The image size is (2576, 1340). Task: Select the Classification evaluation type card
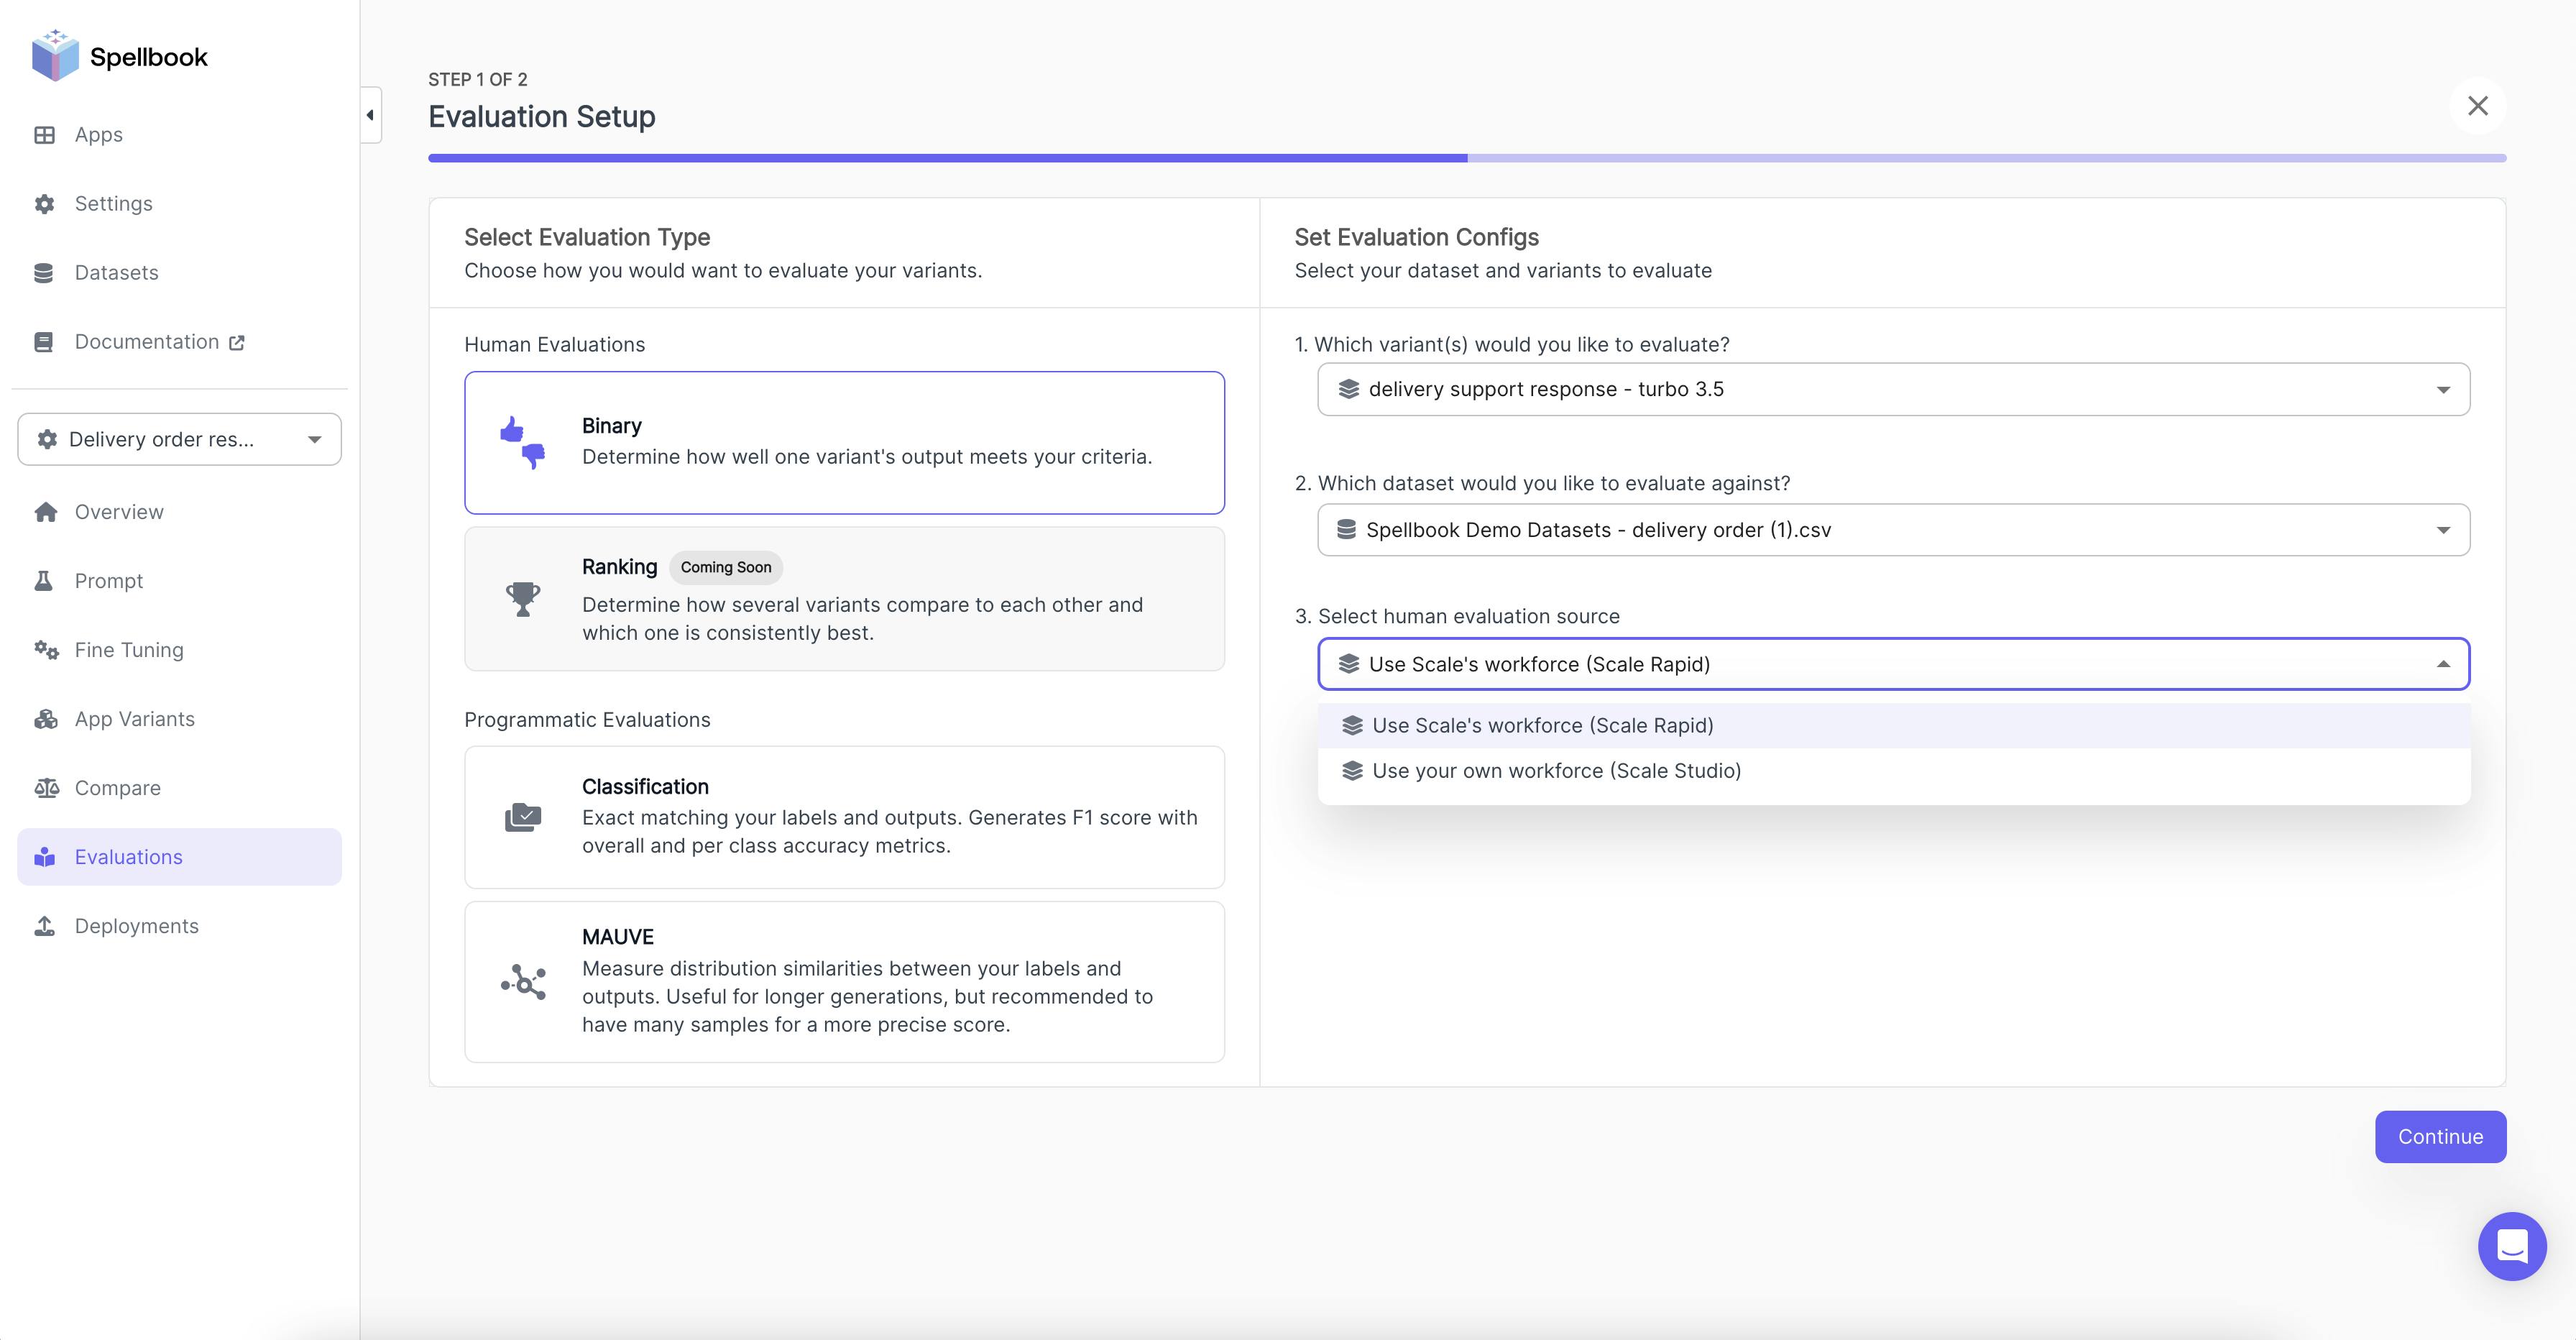(844, 816)
